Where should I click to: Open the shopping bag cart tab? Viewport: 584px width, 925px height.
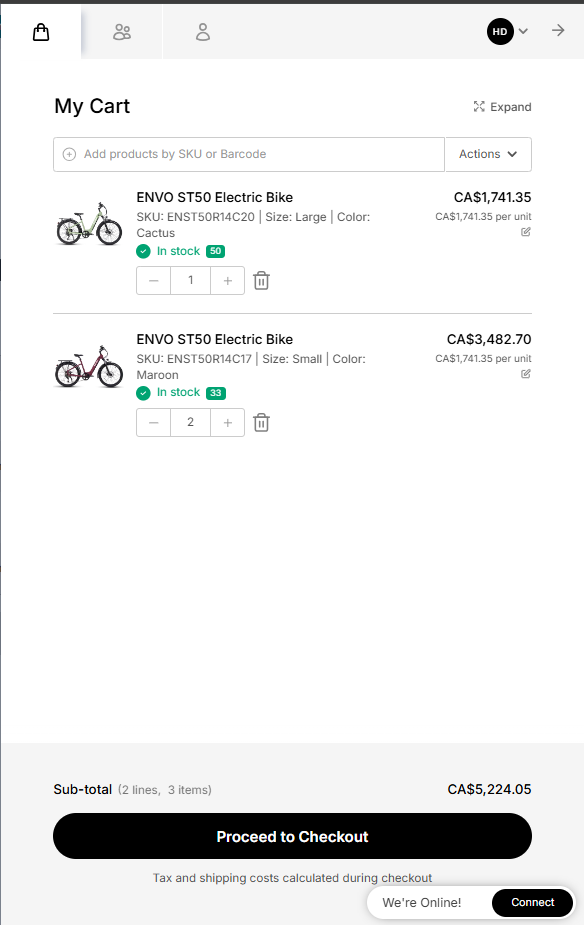41,32
